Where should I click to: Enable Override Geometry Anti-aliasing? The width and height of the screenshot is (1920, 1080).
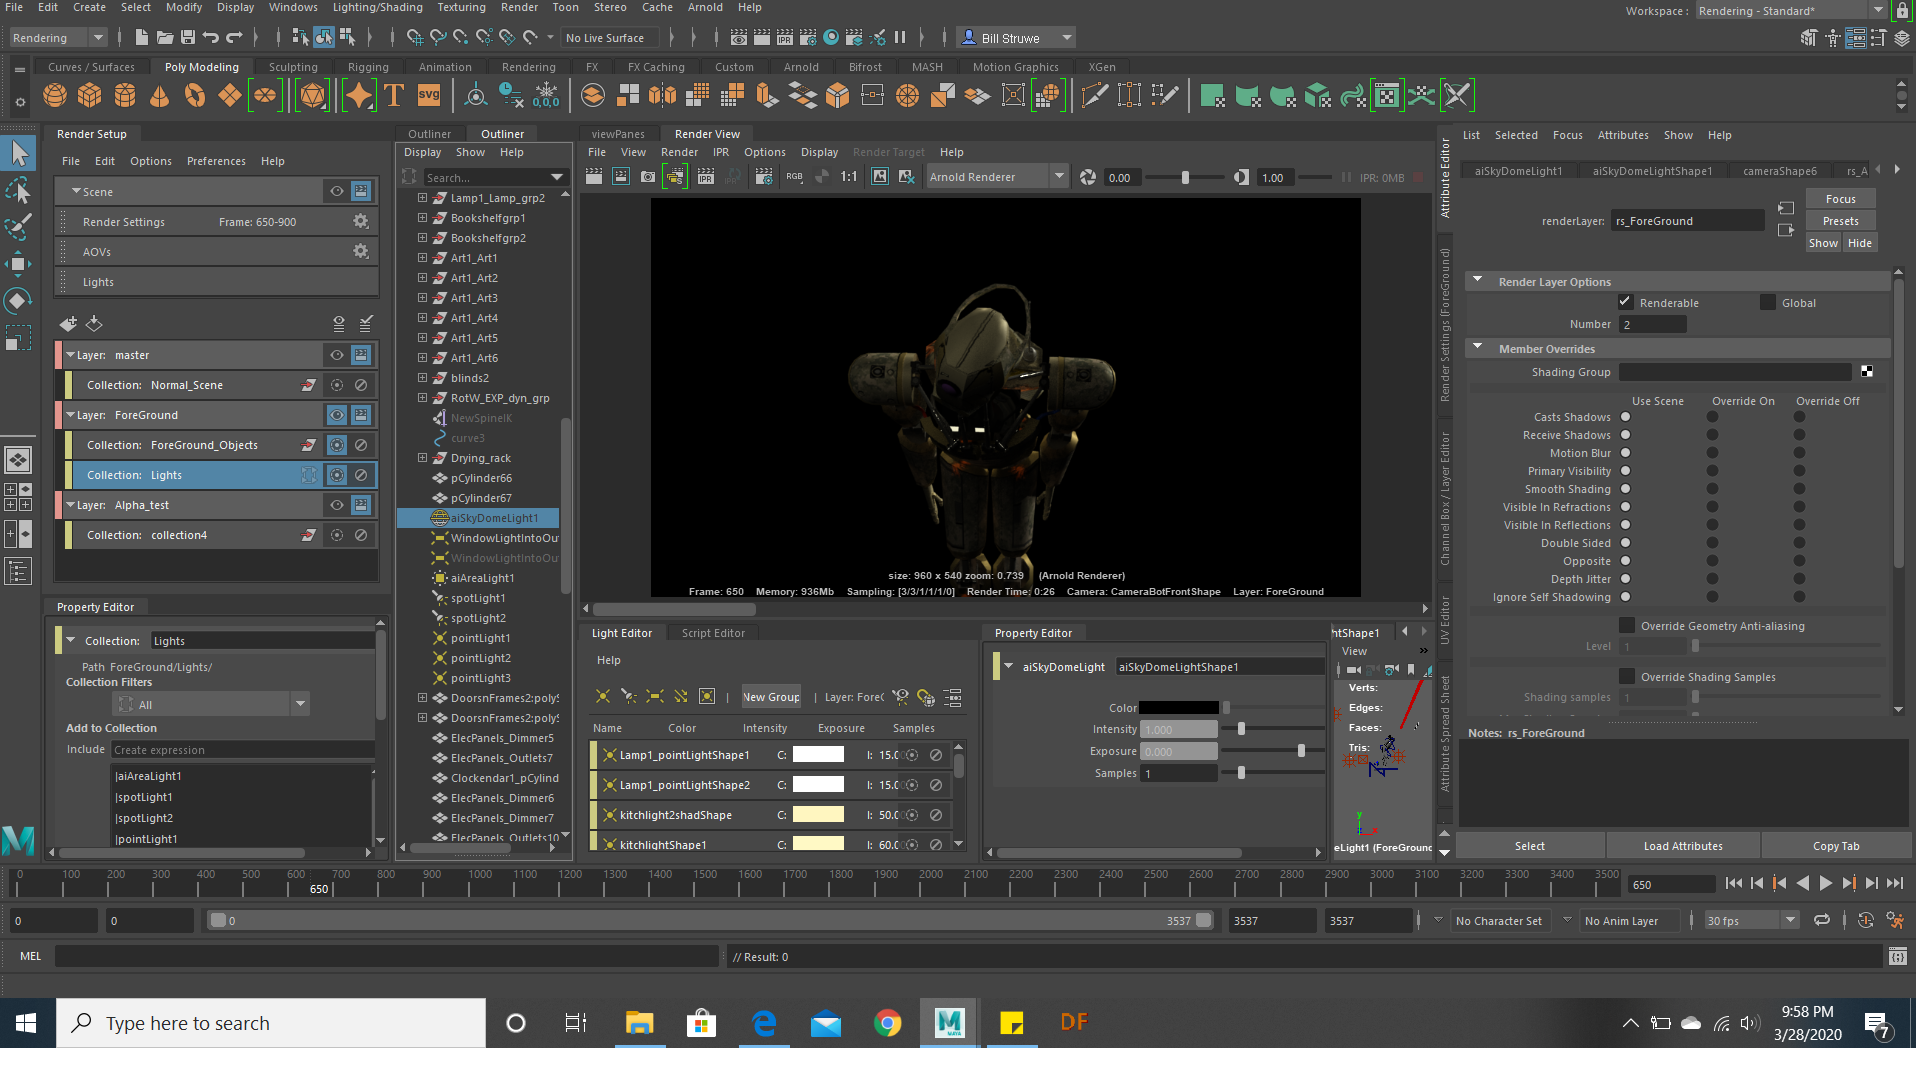1628,625
